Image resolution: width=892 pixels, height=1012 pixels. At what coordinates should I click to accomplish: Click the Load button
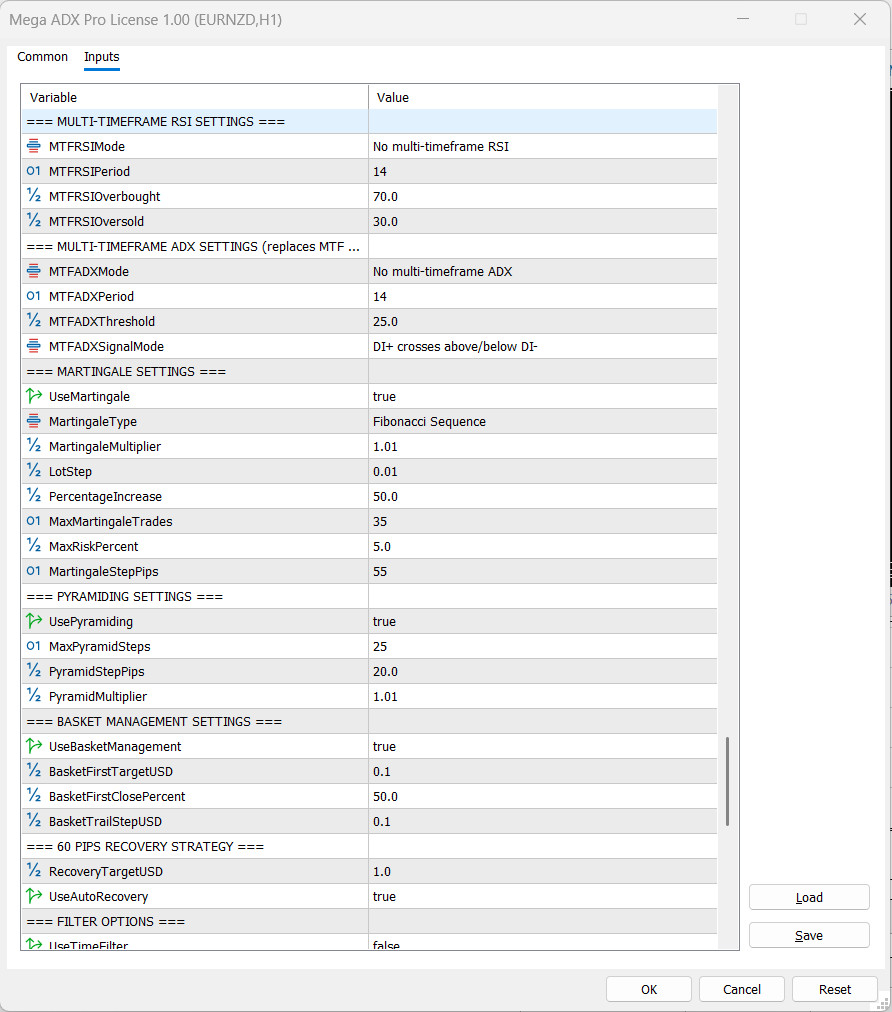point(809,897)
